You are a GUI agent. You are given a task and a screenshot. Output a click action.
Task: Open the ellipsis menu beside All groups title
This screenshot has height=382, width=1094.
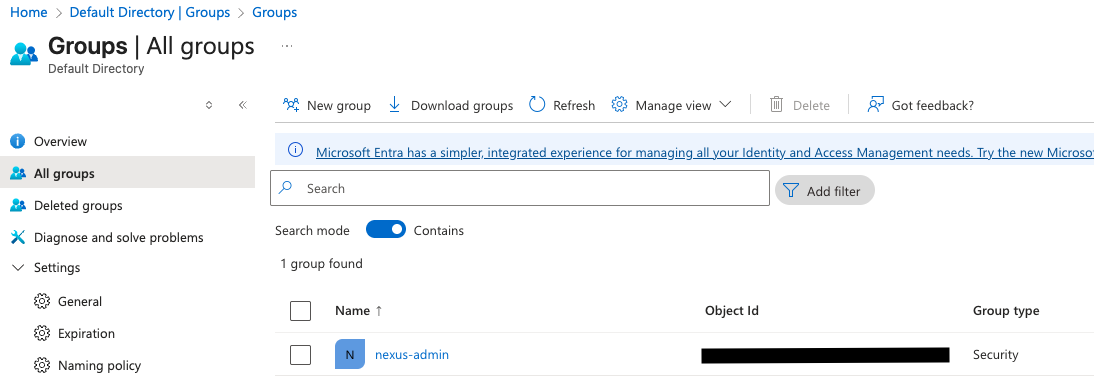(287, 46)
